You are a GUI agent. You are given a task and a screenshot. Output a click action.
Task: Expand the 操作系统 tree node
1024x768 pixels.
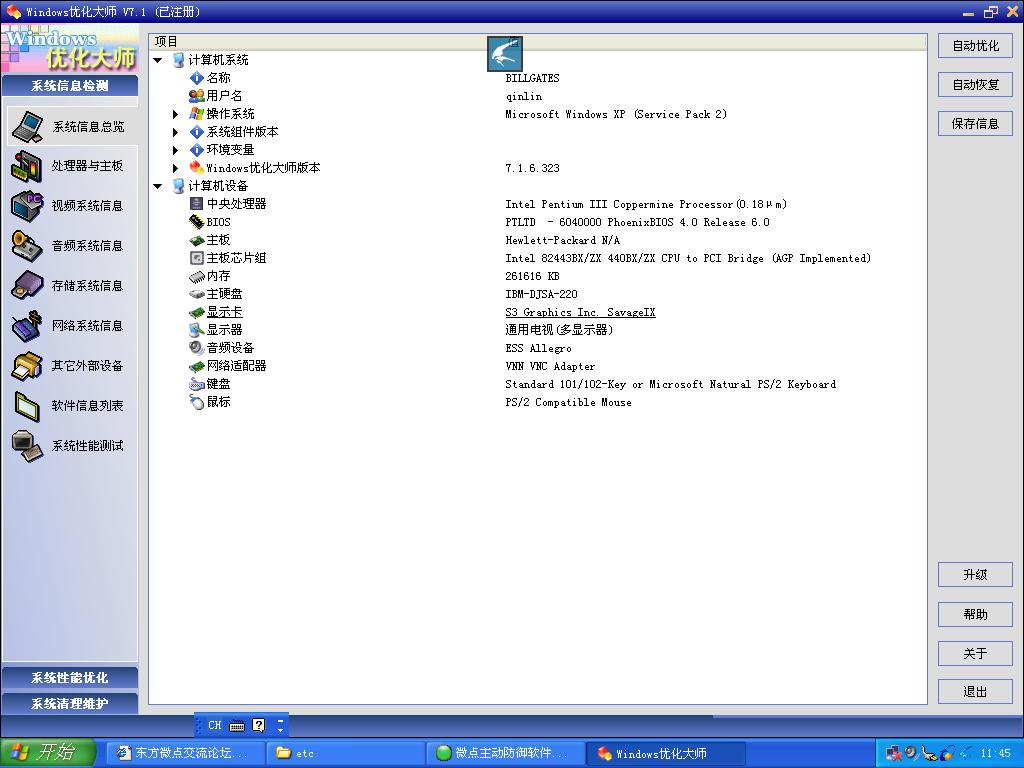click(175, 114)
